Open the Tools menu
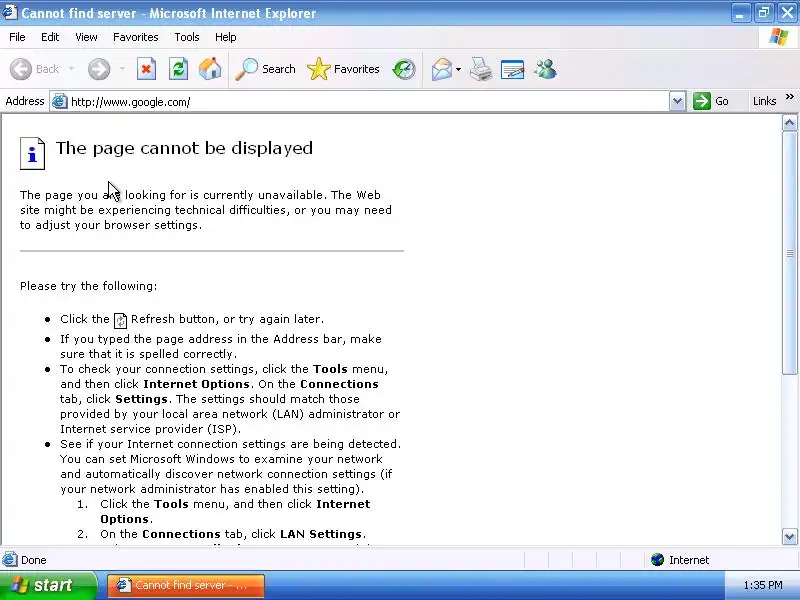 [x=187, y=37]
